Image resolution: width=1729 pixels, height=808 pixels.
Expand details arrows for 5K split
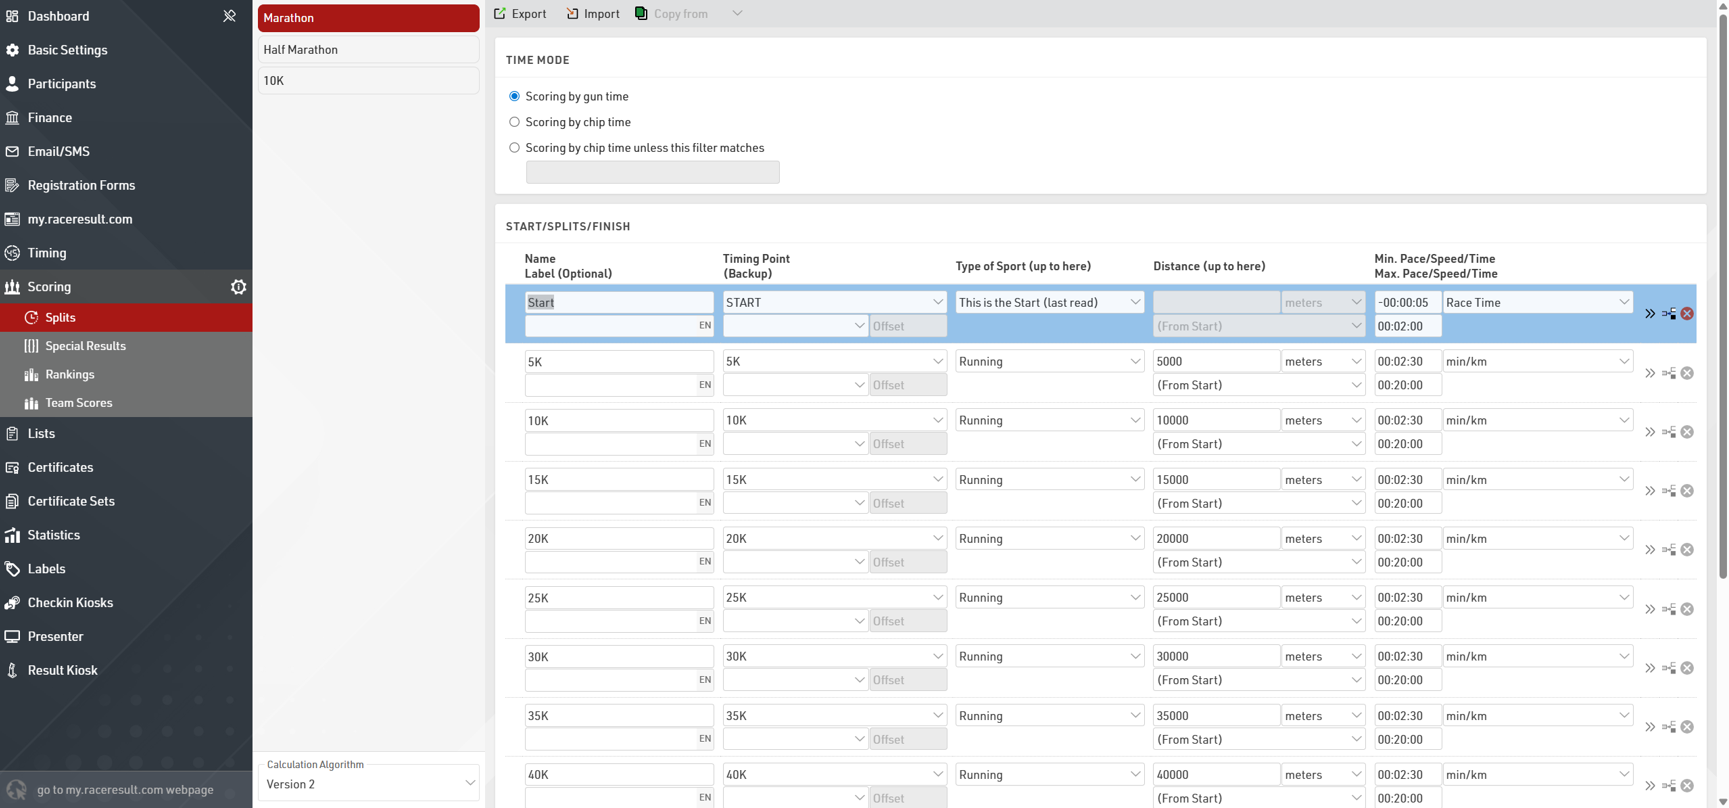[1650, 373]
